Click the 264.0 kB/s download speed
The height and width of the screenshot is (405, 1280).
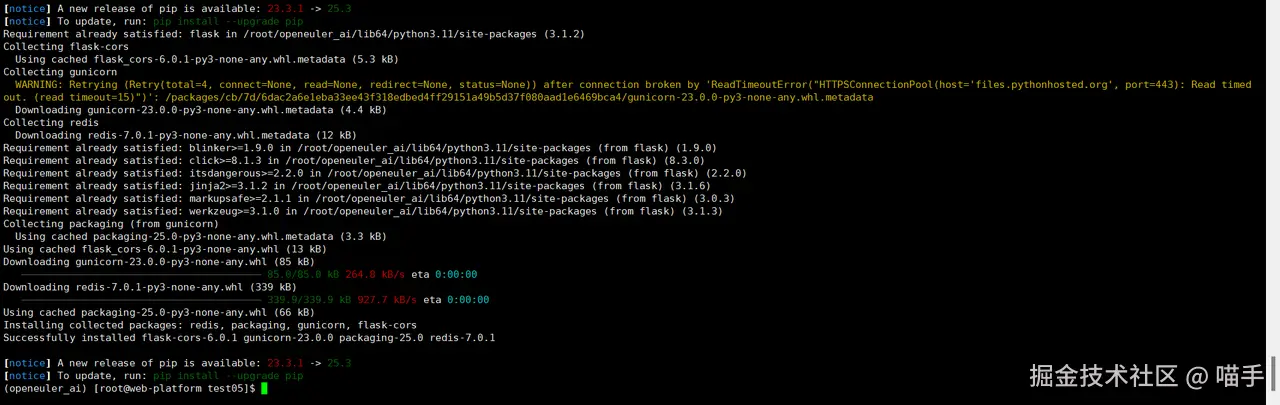coord(375,275)
